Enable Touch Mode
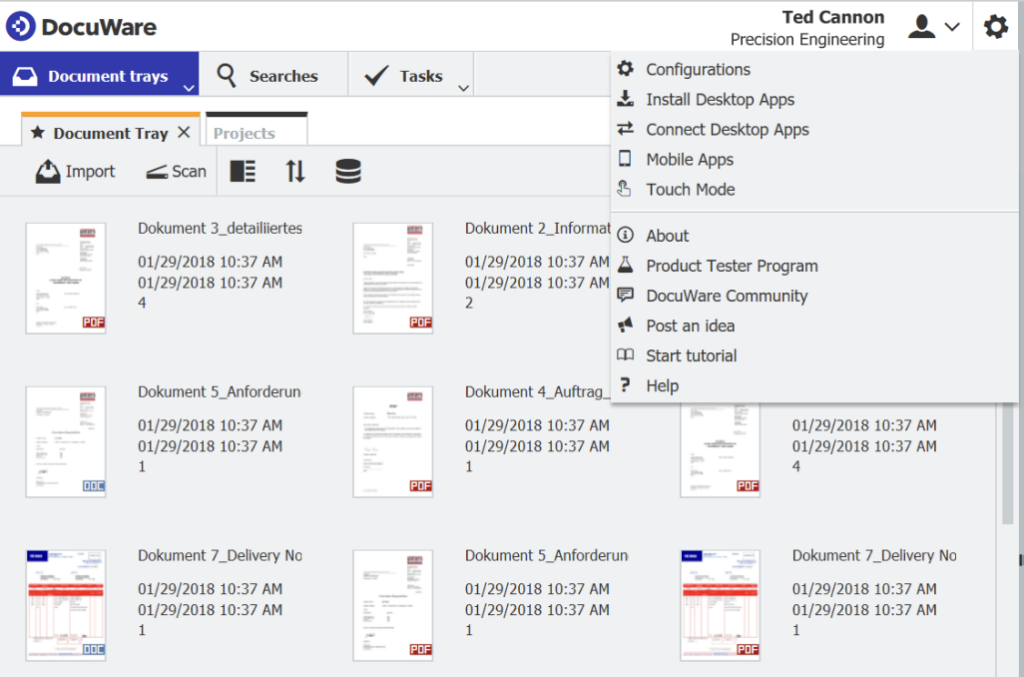This screenshot has height=677, width=1024. pos(814,189)
